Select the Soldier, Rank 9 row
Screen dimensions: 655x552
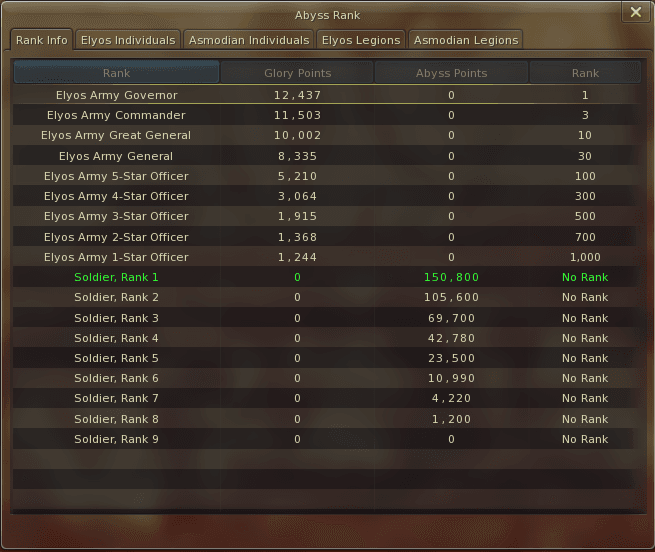326,439
